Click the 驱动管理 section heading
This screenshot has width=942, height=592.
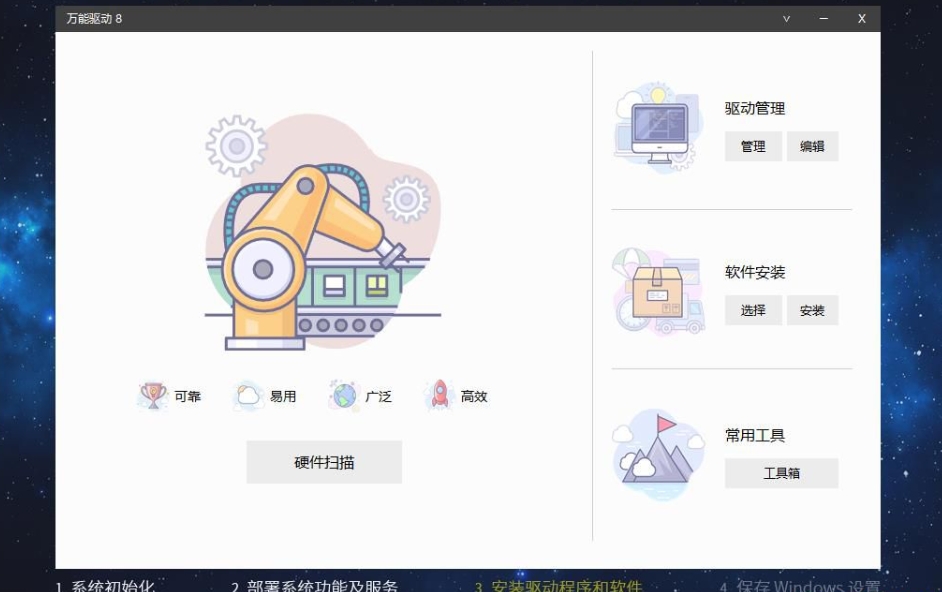pyautogui.click(x=755, y=108)
